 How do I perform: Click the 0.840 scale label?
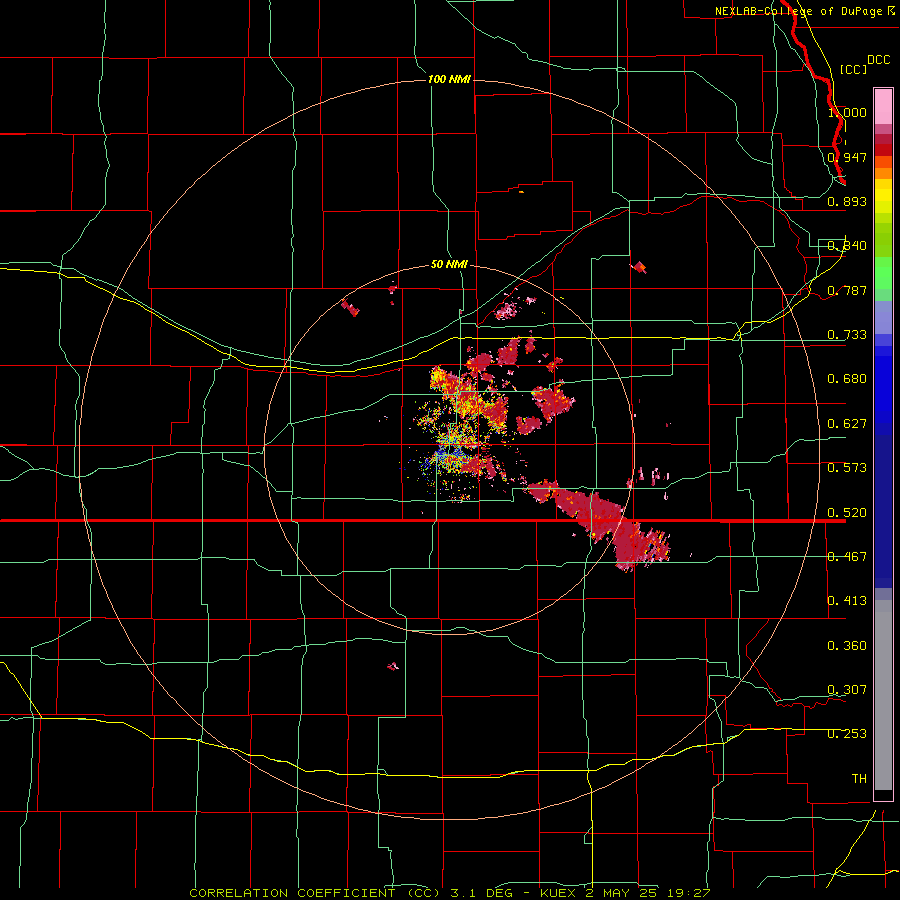point(847,246)
